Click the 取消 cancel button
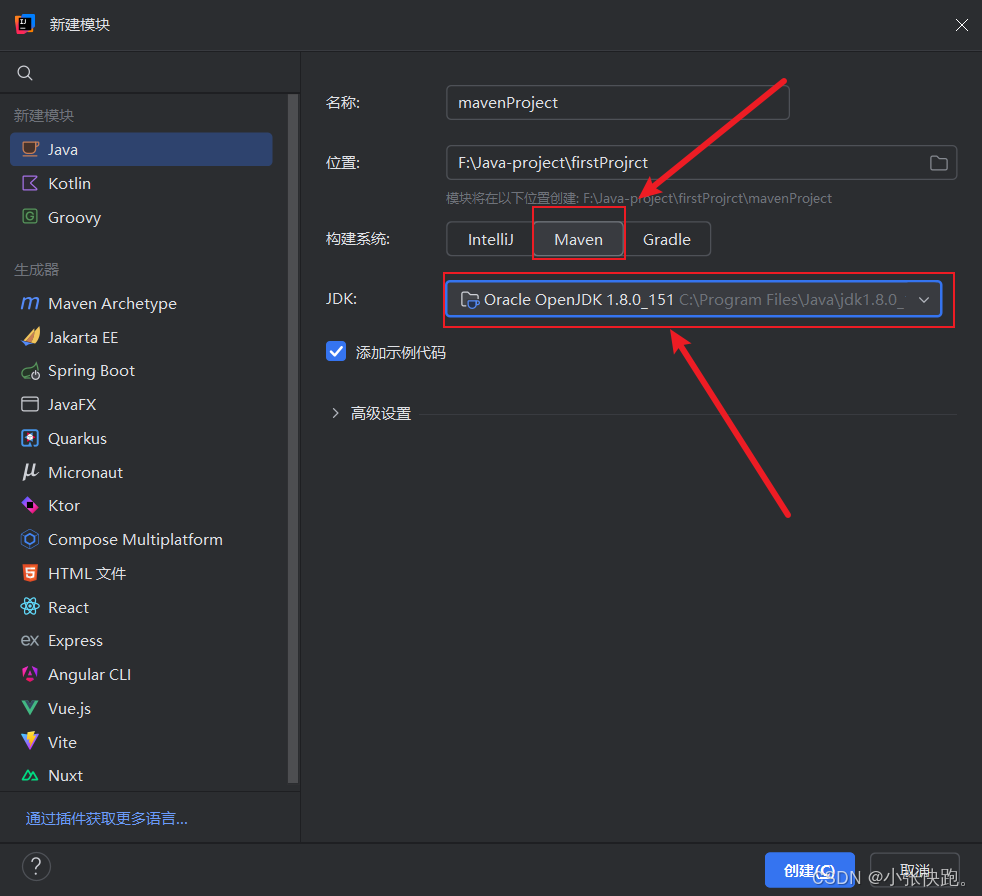Image resolution: width=982 pixels, height=896 pixels. pyautogui.click(x=915, y=870)
